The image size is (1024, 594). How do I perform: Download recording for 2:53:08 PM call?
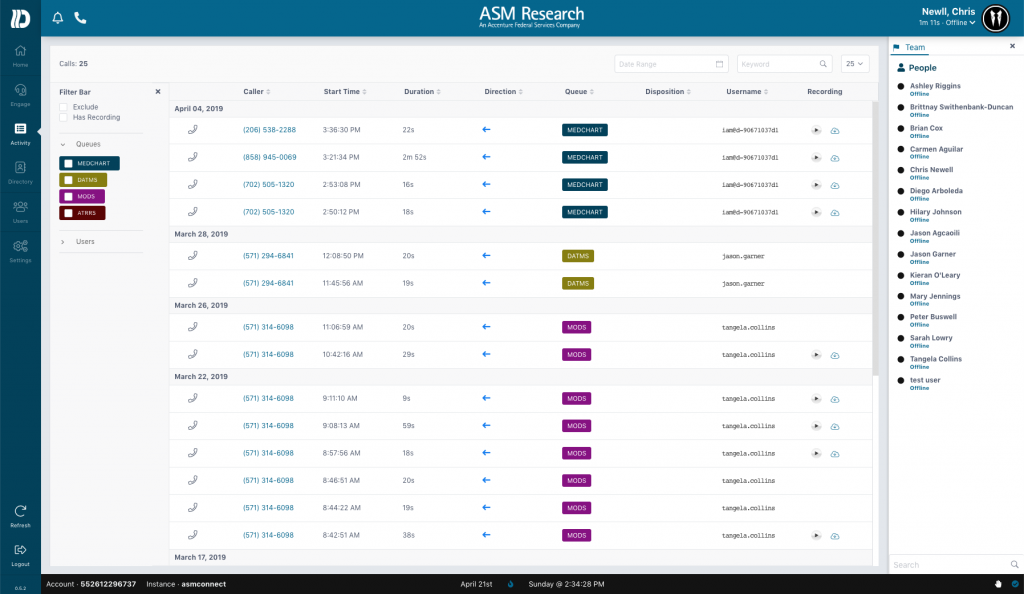835,185
